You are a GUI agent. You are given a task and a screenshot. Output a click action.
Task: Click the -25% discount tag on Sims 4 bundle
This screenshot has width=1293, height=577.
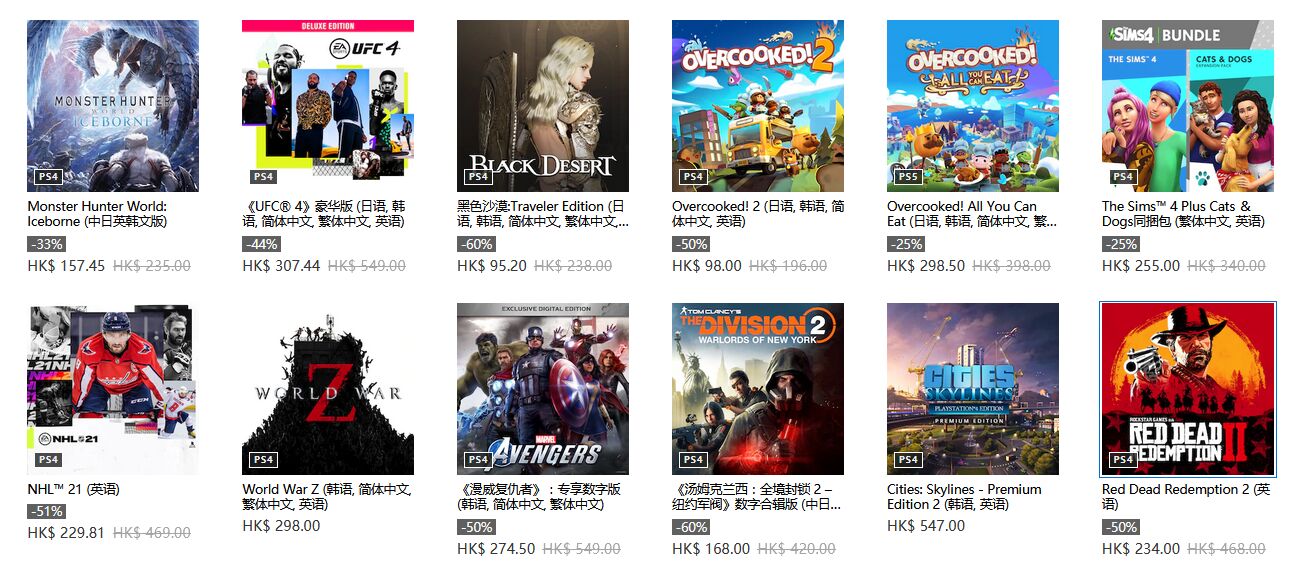click(1121, 244)
